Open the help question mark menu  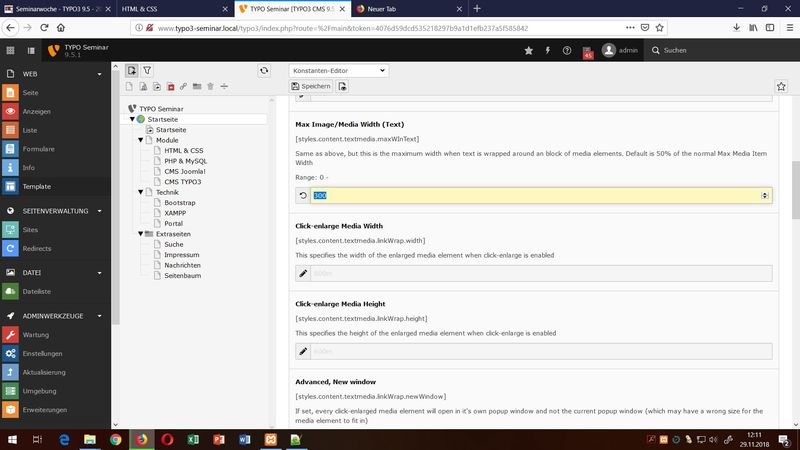click(567, 50)
